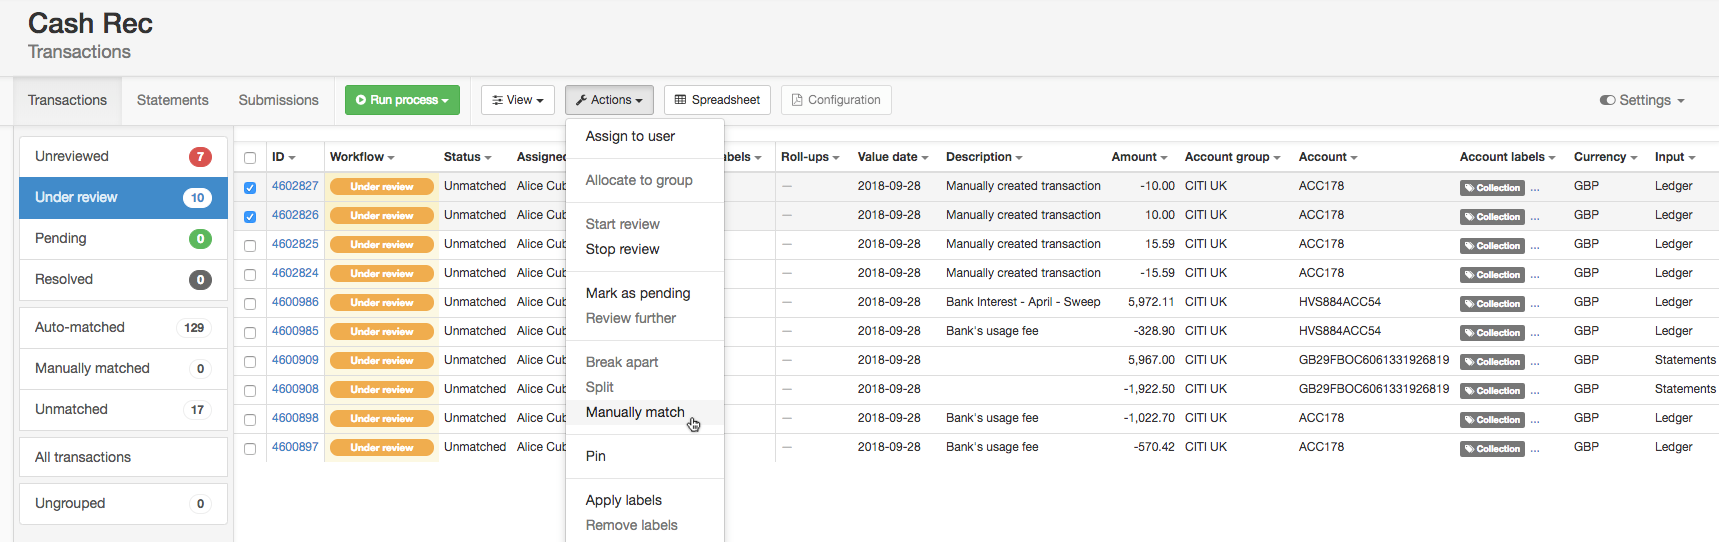Open the View dropdown
Viewport: 1719px width, 542px height.
pyautogui.click(x=518, y=100)
